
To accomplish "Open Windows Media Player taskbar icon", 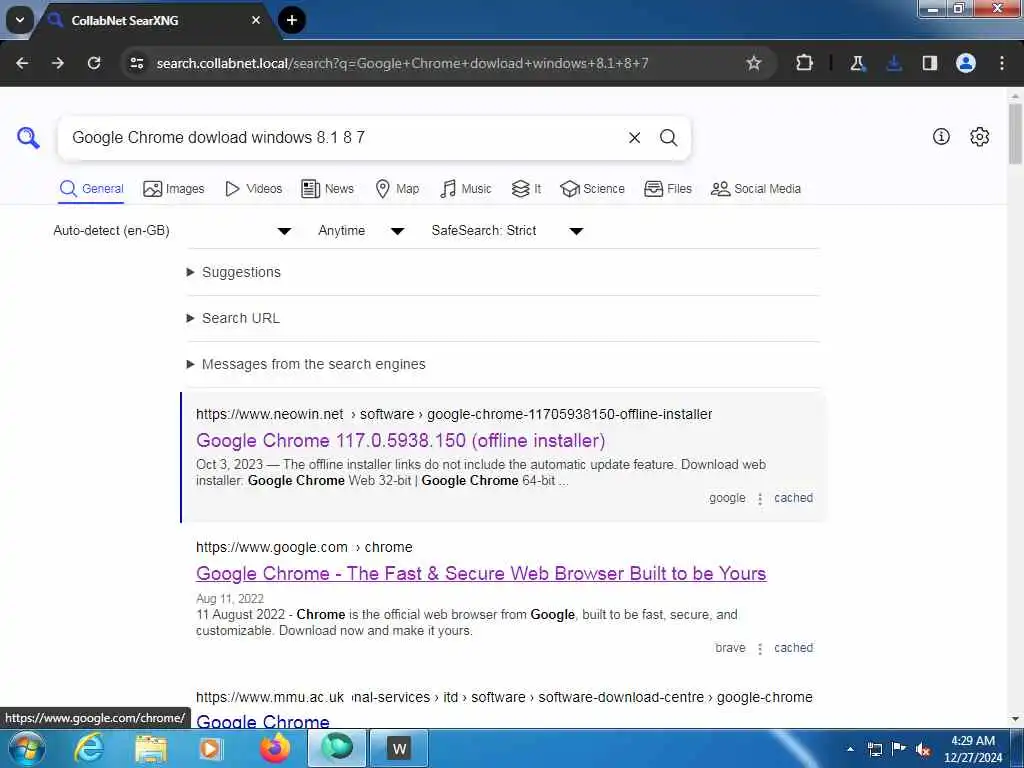I will point(210,748).
